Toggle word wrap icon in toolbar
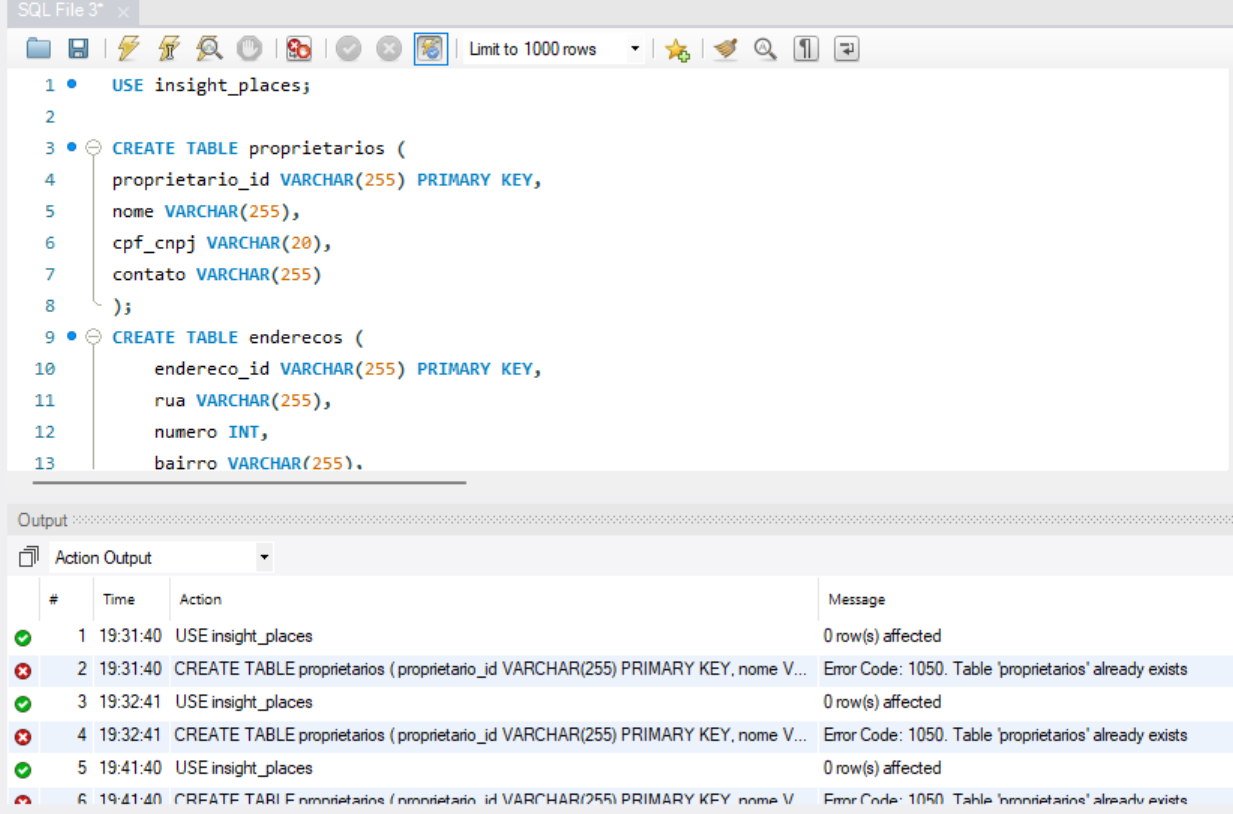Screen dimensions: 1233x814 tap(846, 49)
